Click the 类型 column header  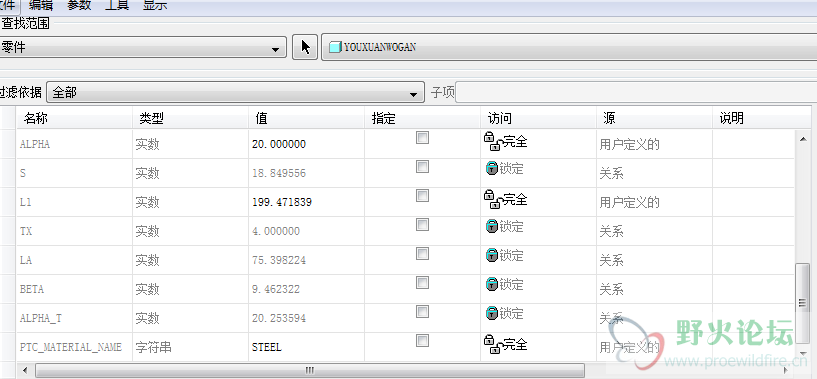point(191,118)
